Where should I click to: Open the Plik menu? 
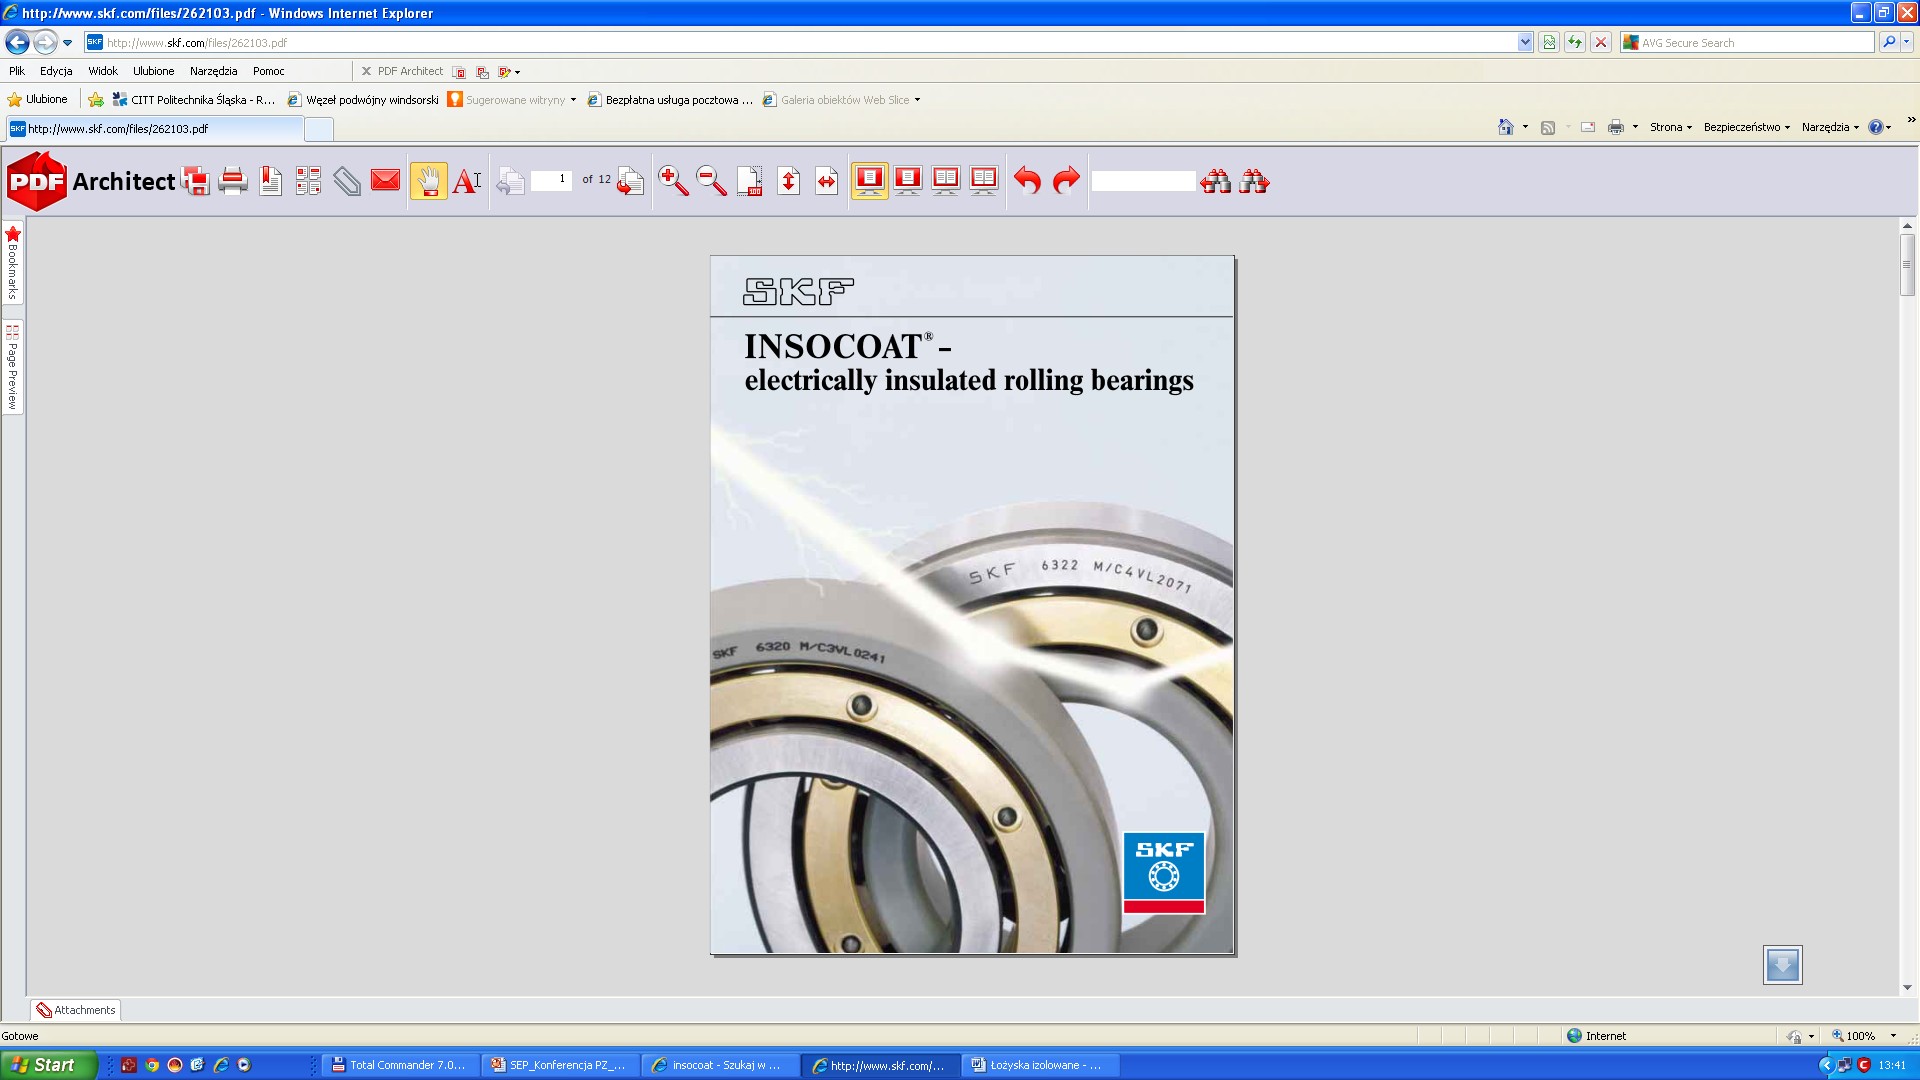17,71
